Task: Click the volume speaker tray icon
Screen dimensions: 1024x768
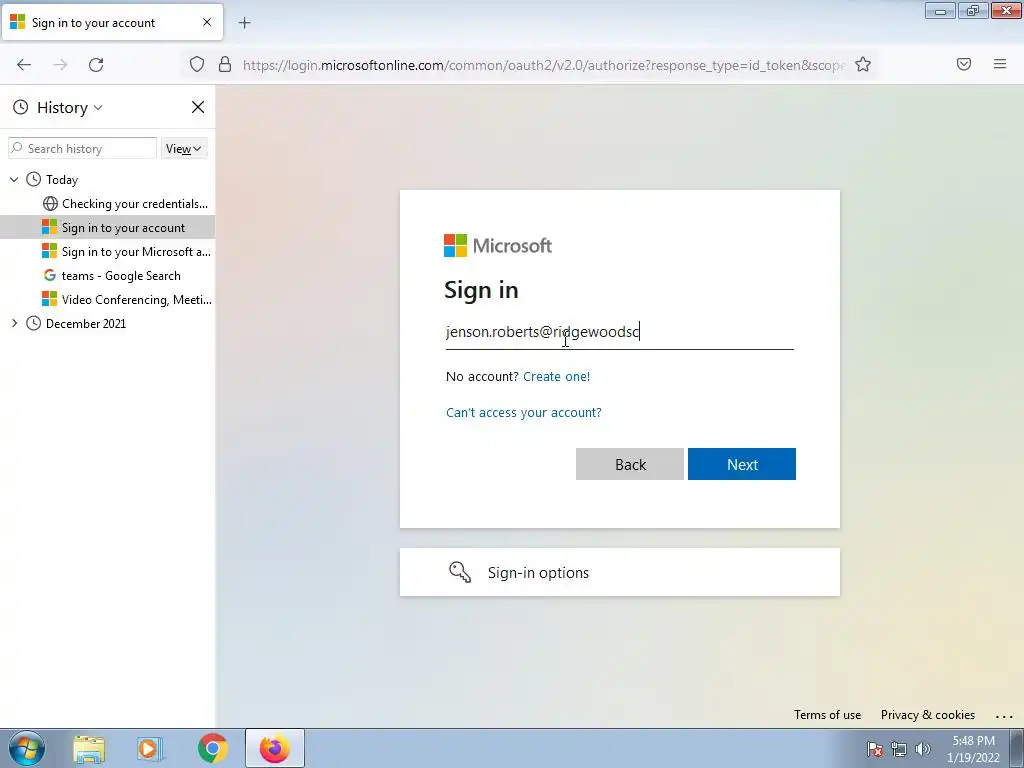Action: tap(922, 749)
